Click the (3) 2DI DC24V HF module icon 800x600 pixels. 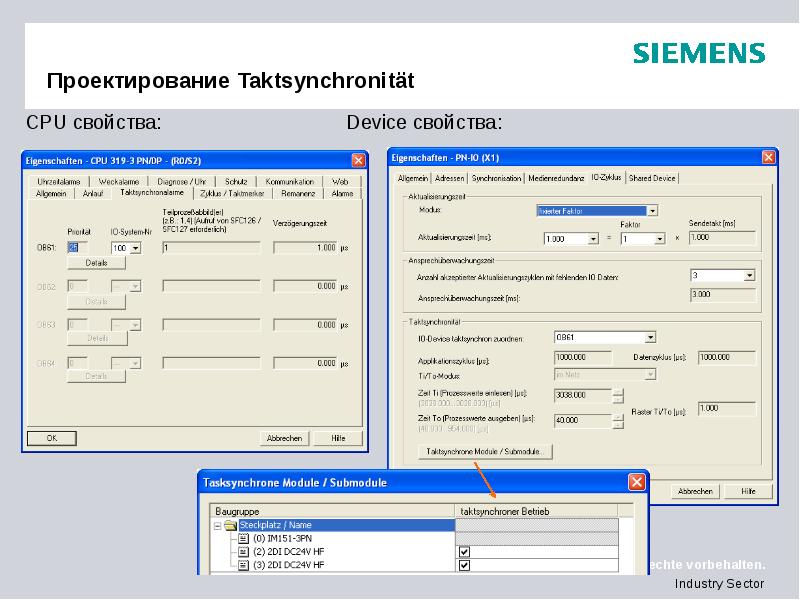click(x=245, y=565)
